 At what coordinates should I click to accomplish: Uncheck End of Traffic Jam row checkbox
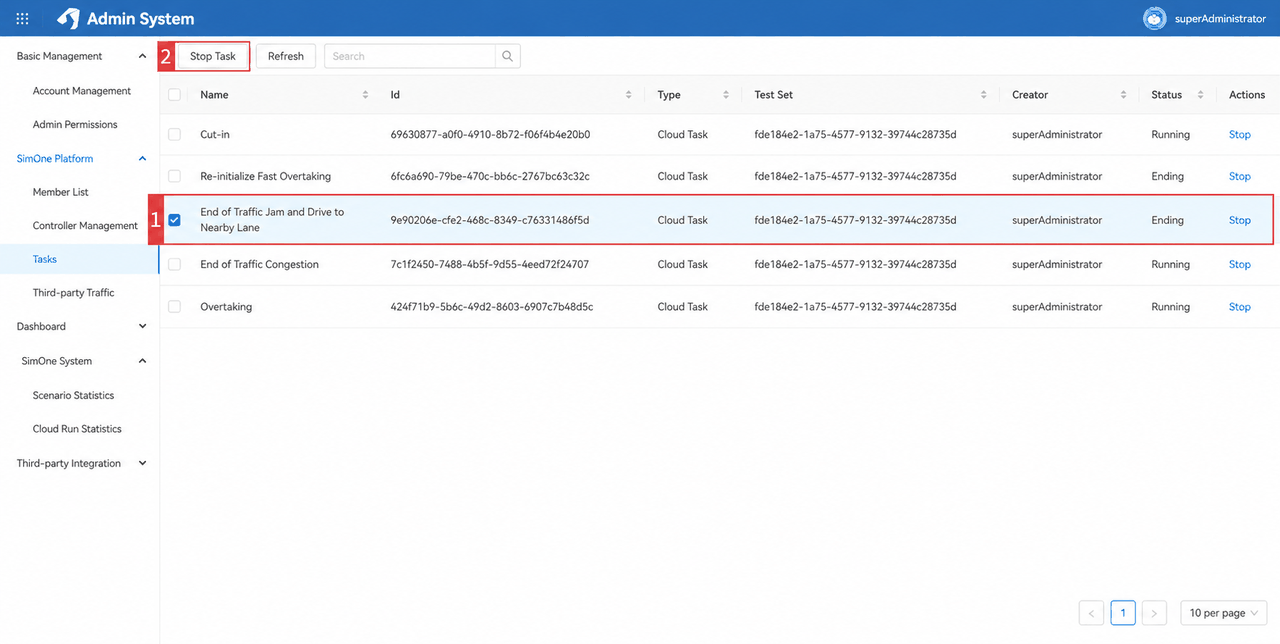tap(175, 220)
